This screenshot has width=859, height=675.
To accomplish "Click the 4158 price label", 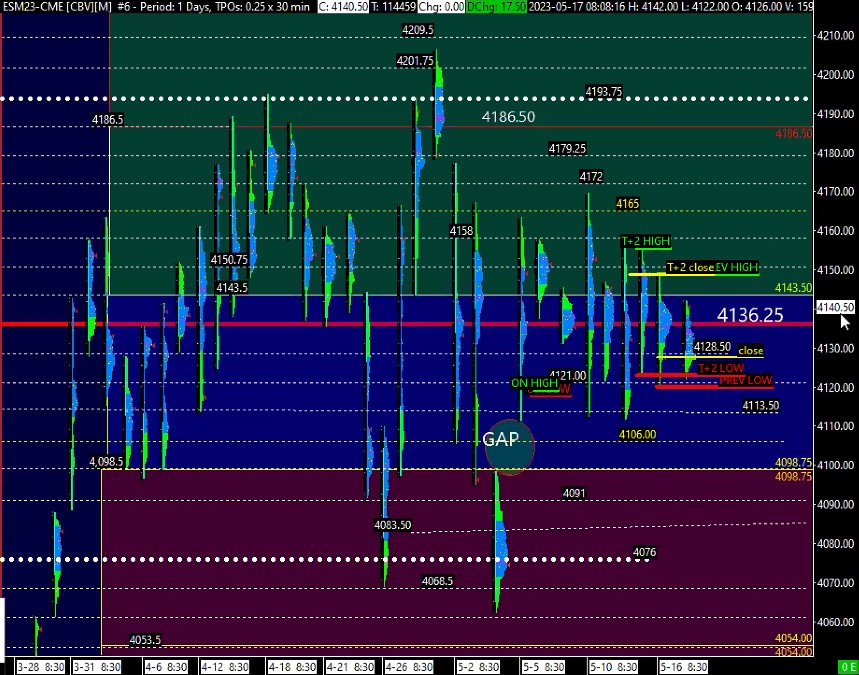I will click(461, 231).
